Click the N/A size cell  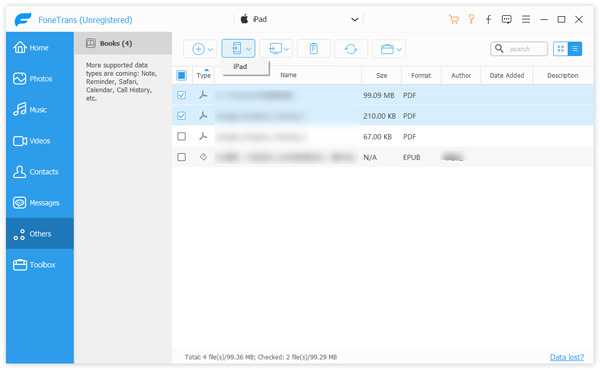370,157
